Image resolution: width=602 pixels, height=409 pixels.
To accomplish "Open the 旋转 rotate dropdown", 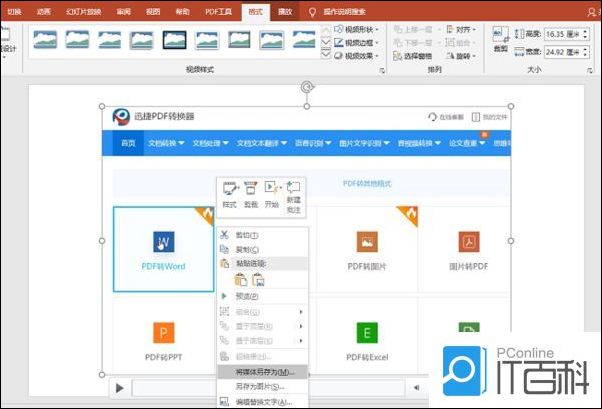I will pos(461,56).
